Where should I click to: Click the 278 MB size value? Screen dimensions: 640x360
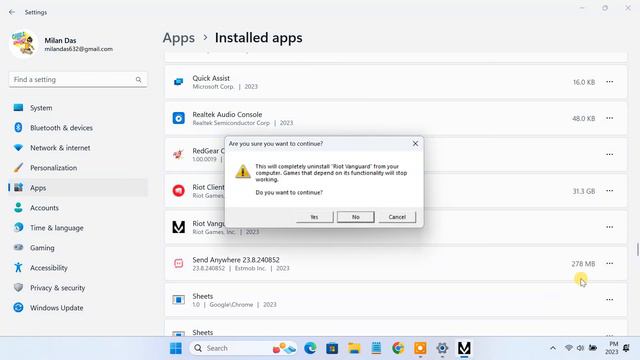click(583, 264)
